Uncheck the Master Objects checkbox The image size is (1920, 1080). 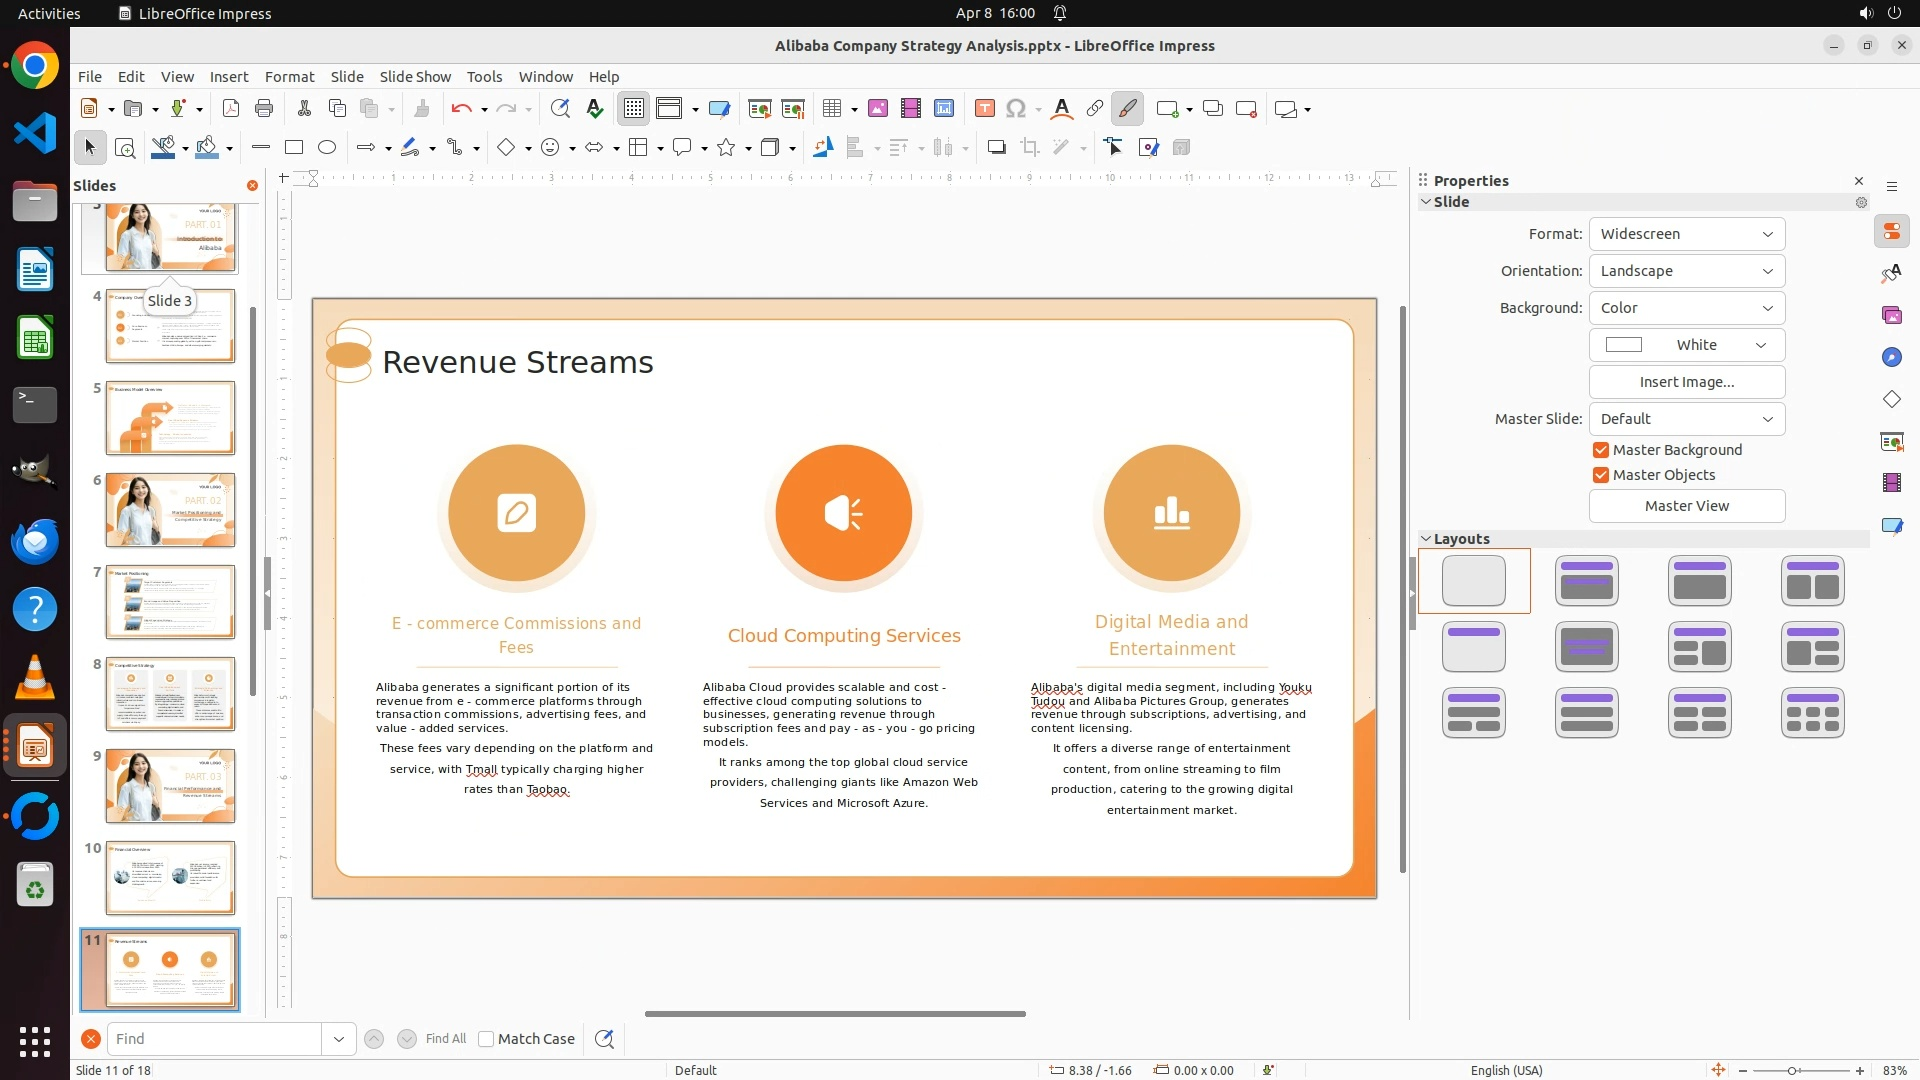click(1601, 475)
